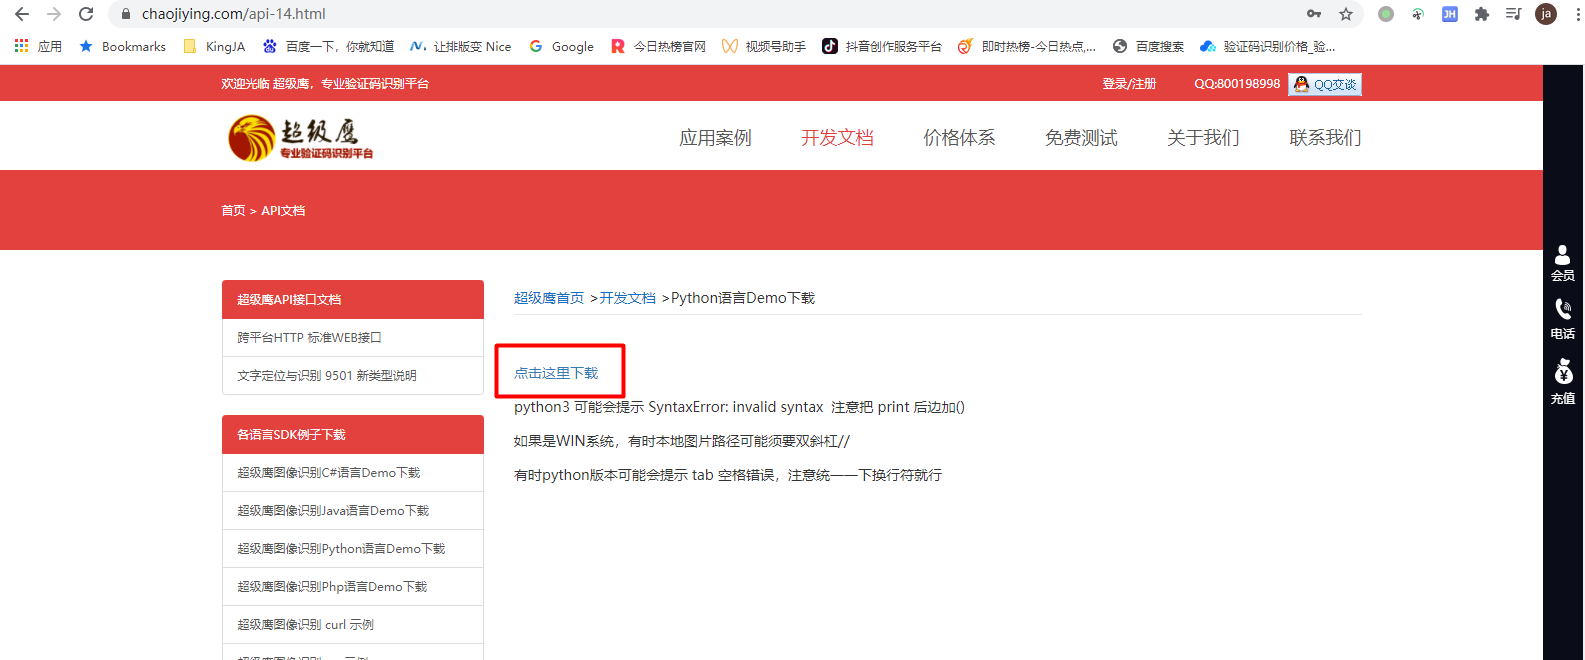Open the 开发文档 menu item
Screen dimensions: 1585x660
click(837, 138)
